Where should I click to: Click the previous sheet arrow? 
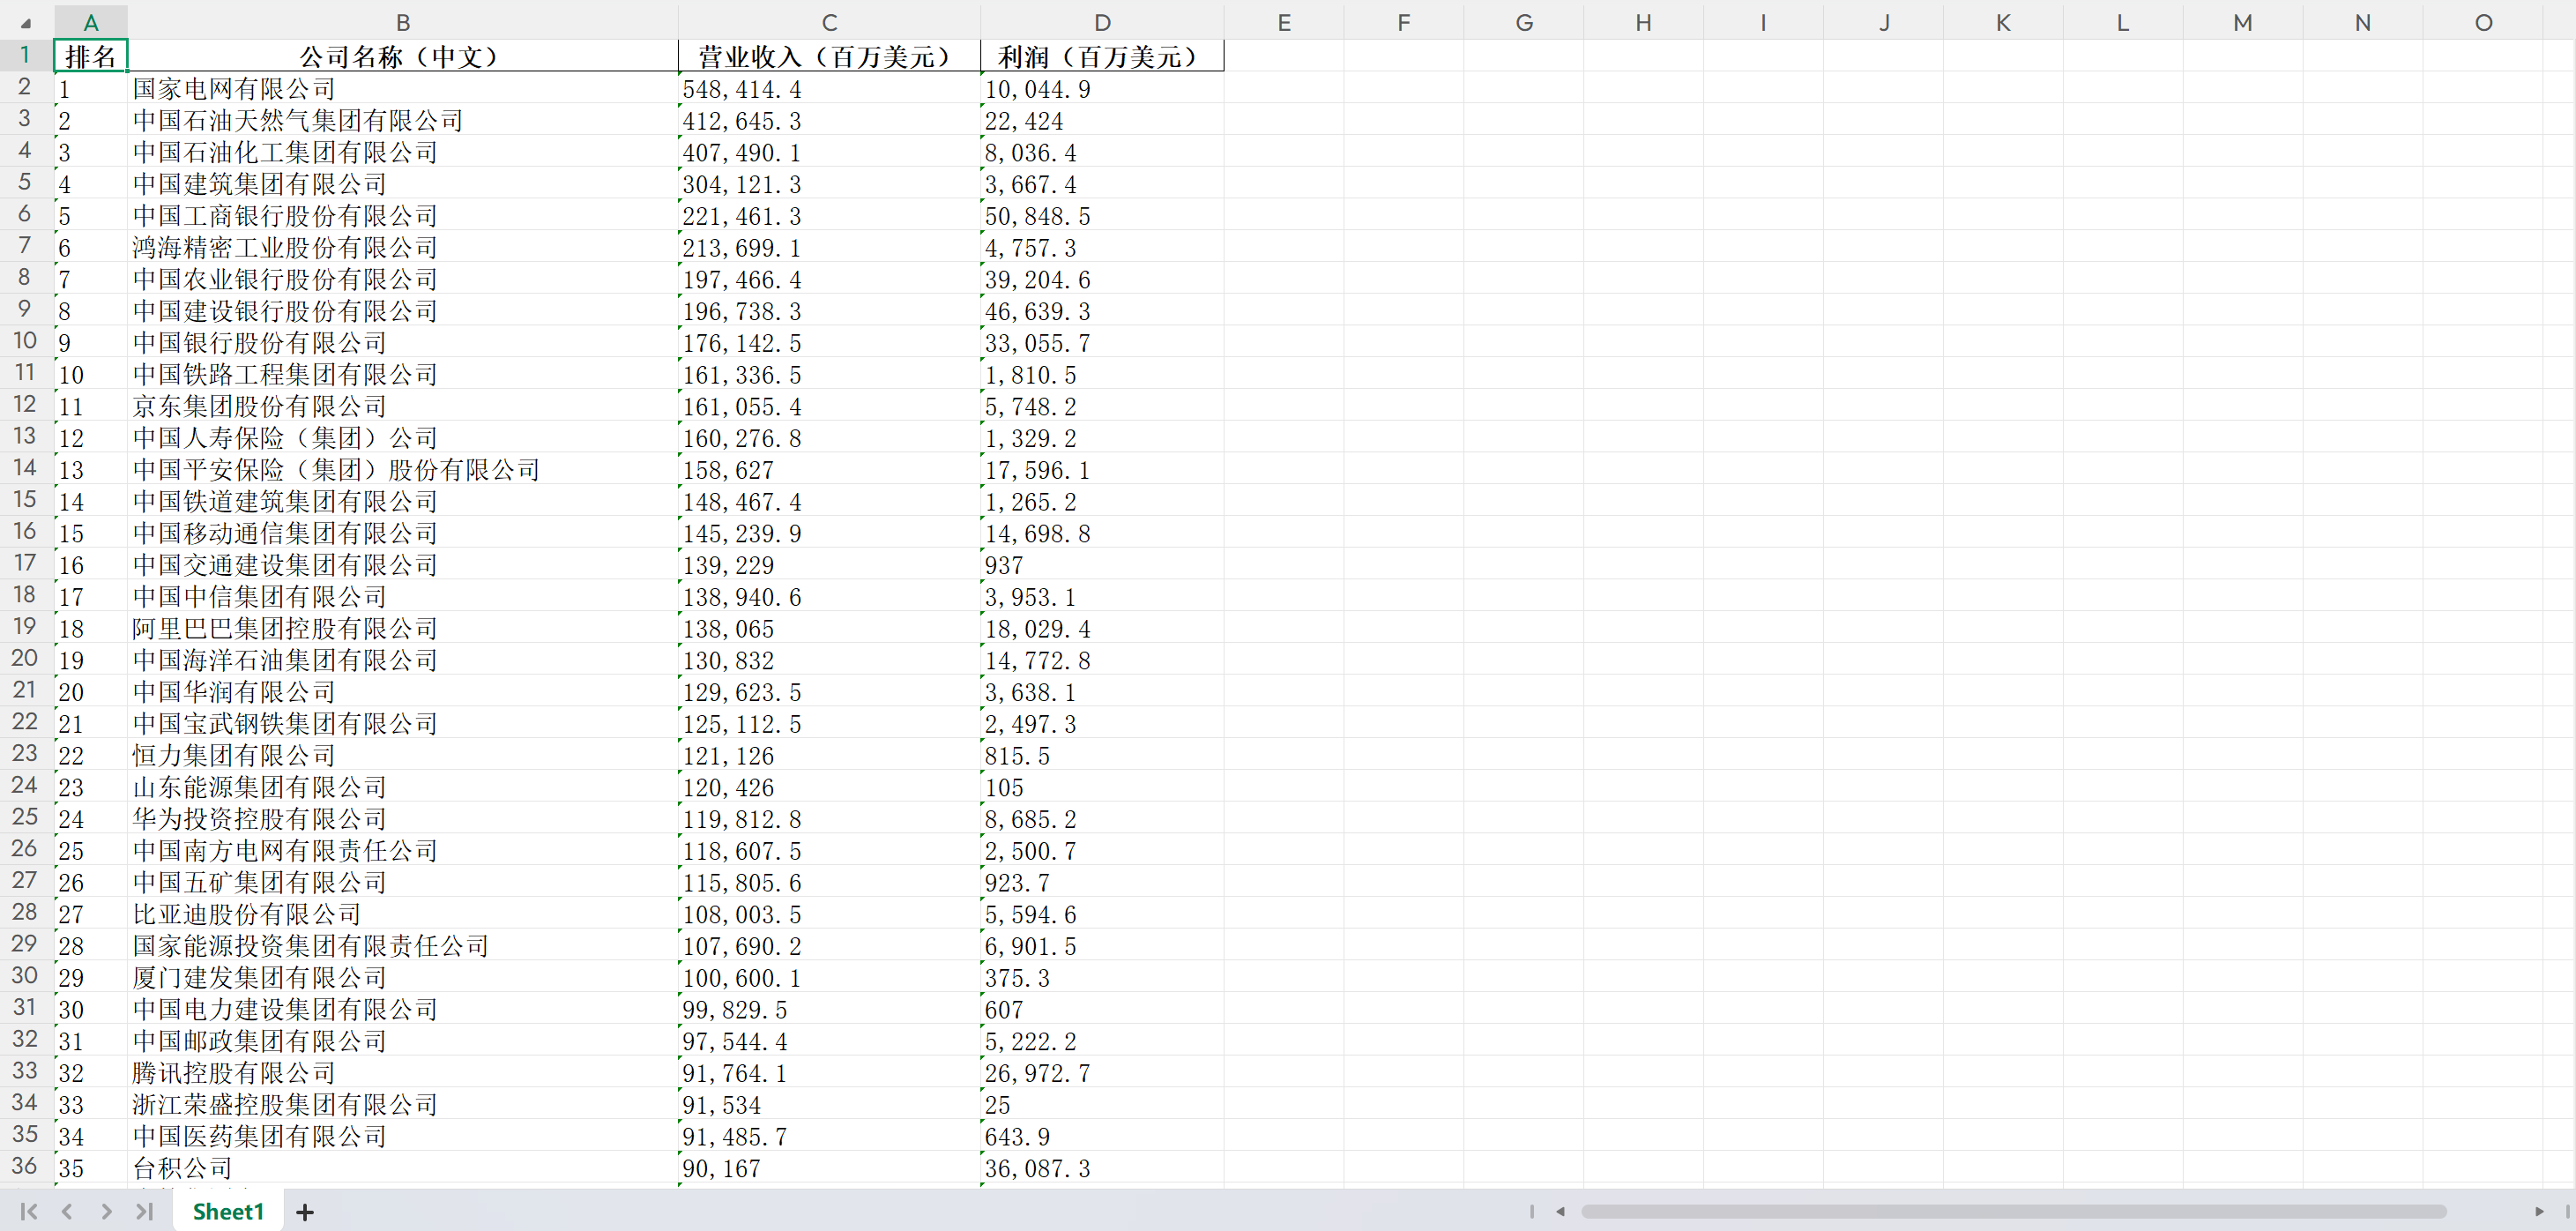(x=67, y=1212)
